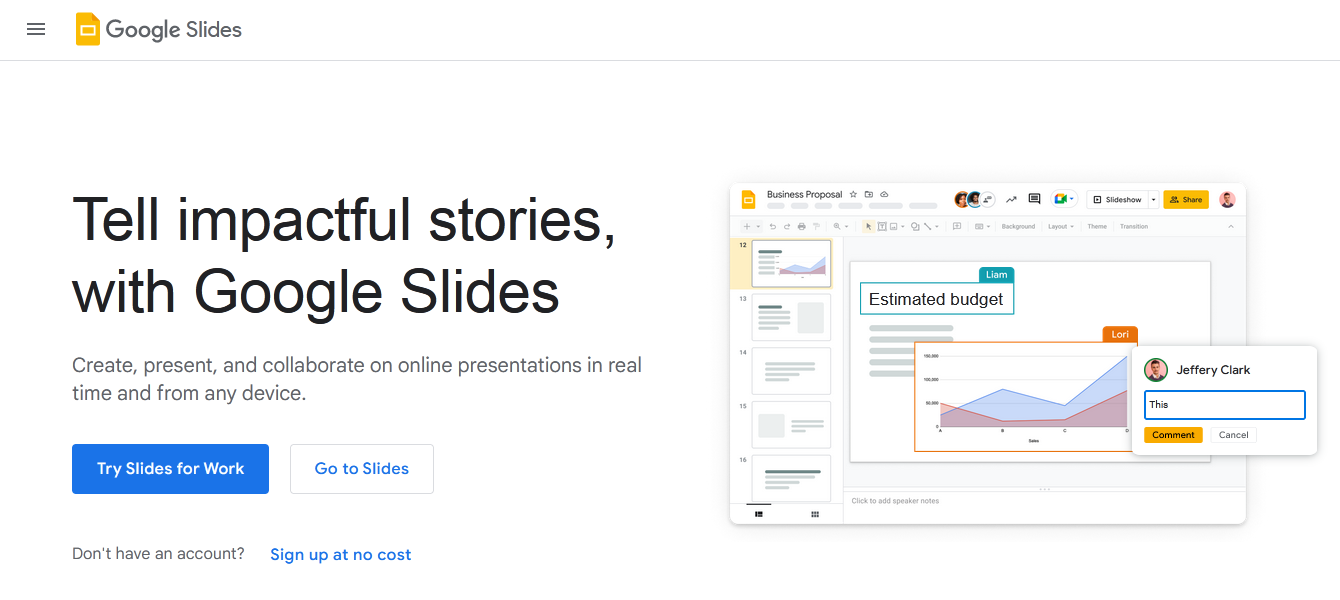This screenshot has width=1340, height=600.
Task: Click Jeffery Clark's avatar in comment
Action: [1156, 370]
